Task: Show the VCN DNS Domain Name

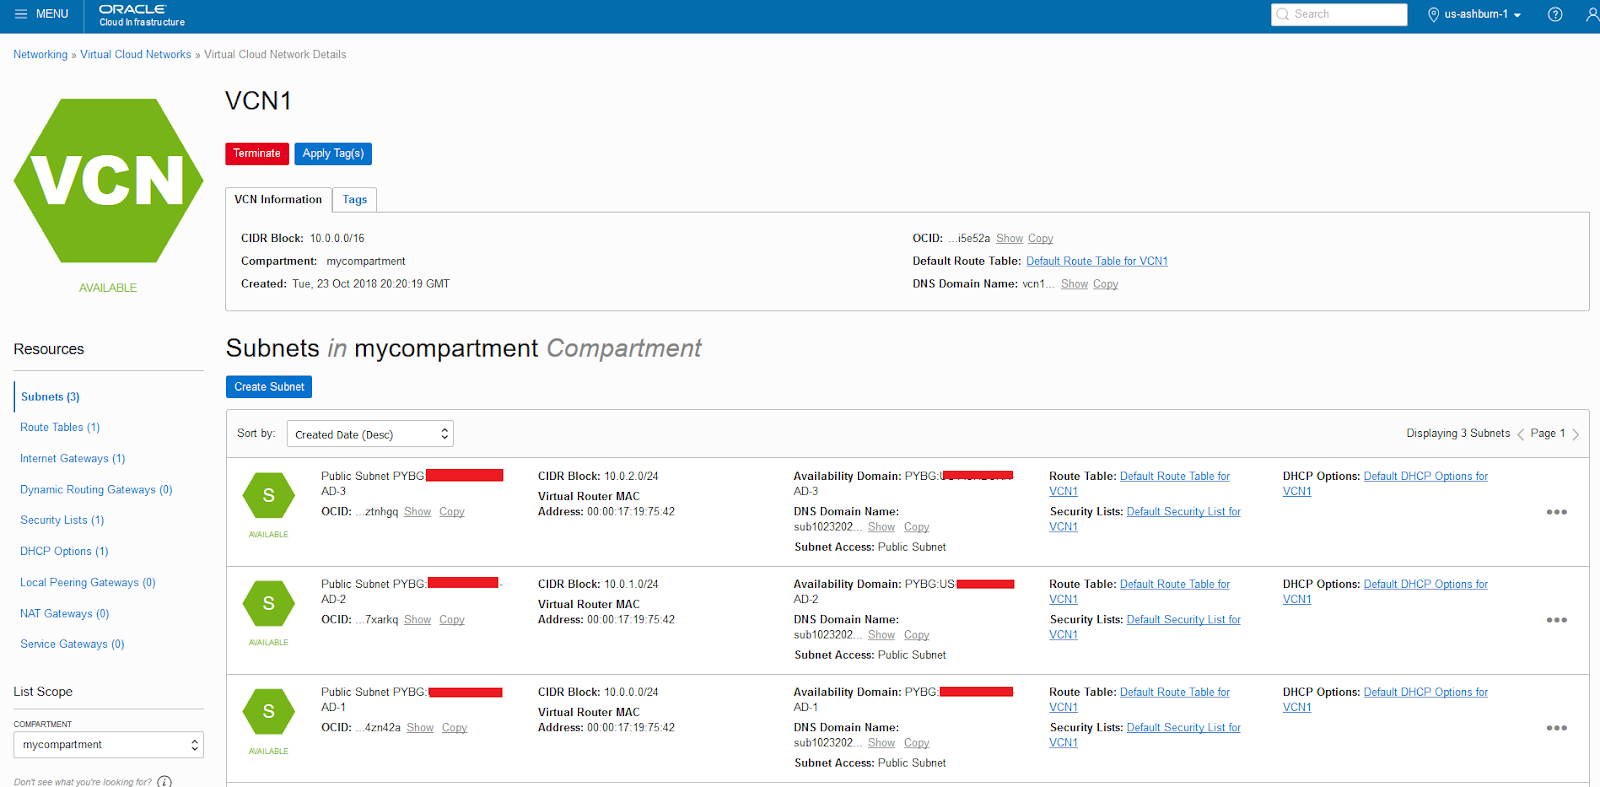Action: click(1074, 284)
